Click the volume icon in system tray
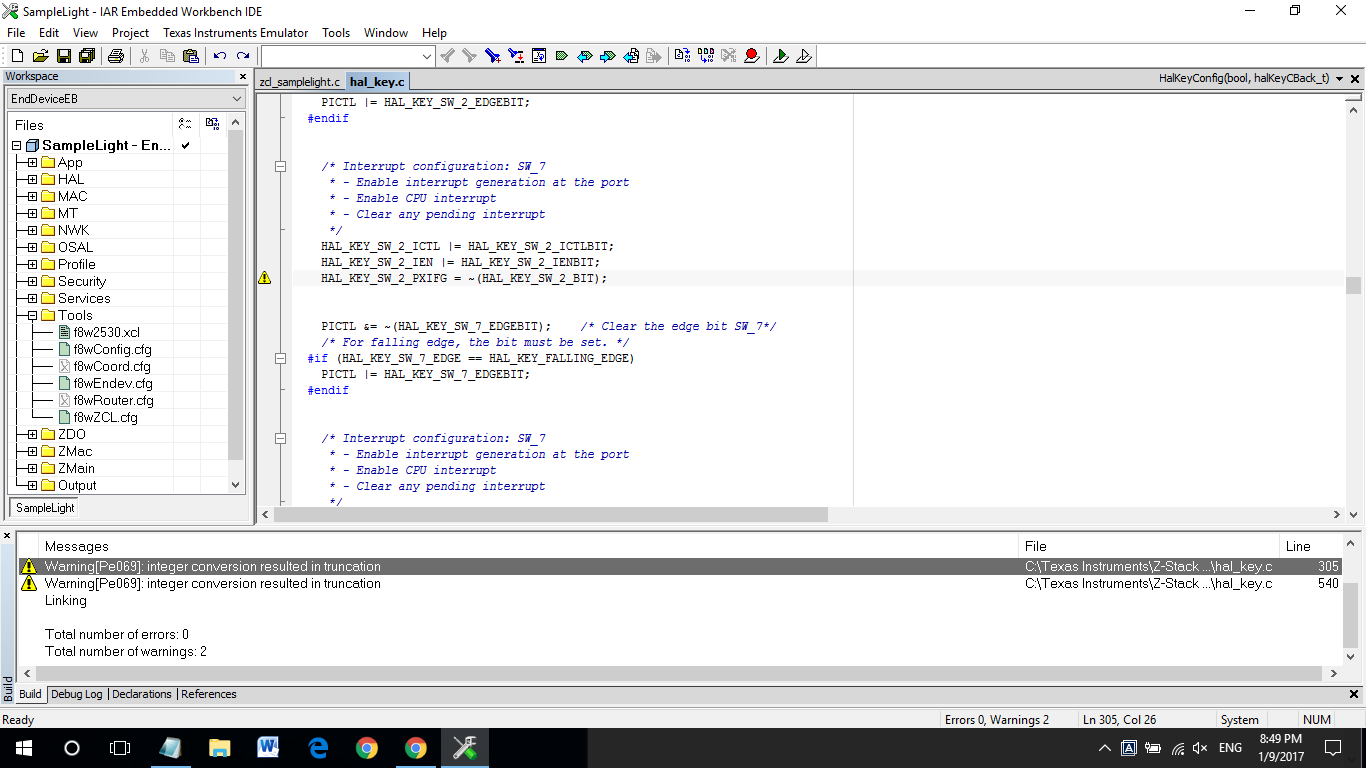Screen dimensions: 1366x768 [1200, 748]
